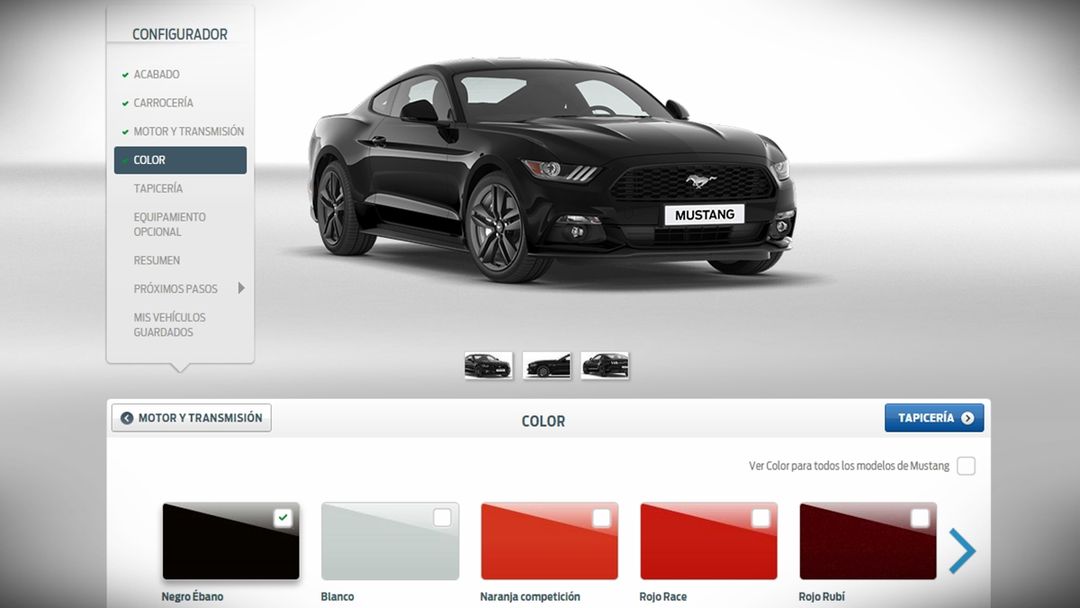Click the green checkmark beside Acabado

click(125, 74)
